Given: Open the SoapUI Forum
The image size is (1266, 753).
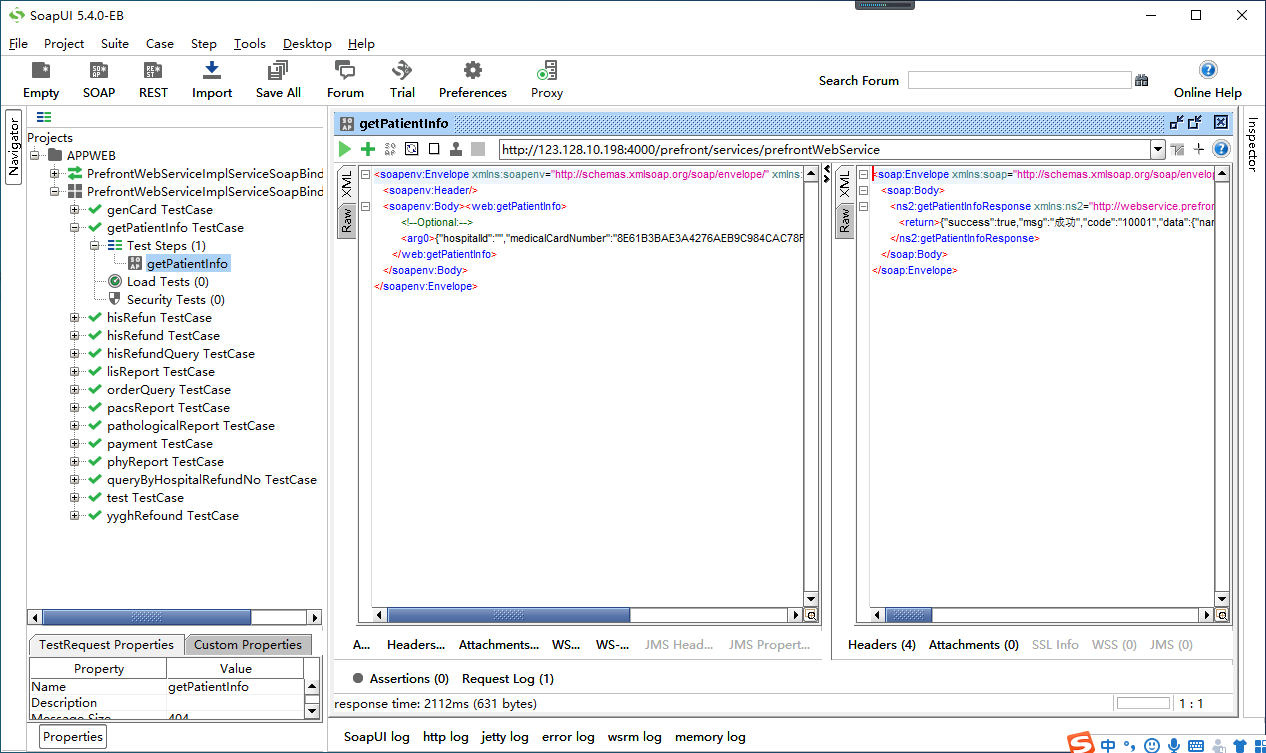Looking at the screenshot, I should 344,79.
